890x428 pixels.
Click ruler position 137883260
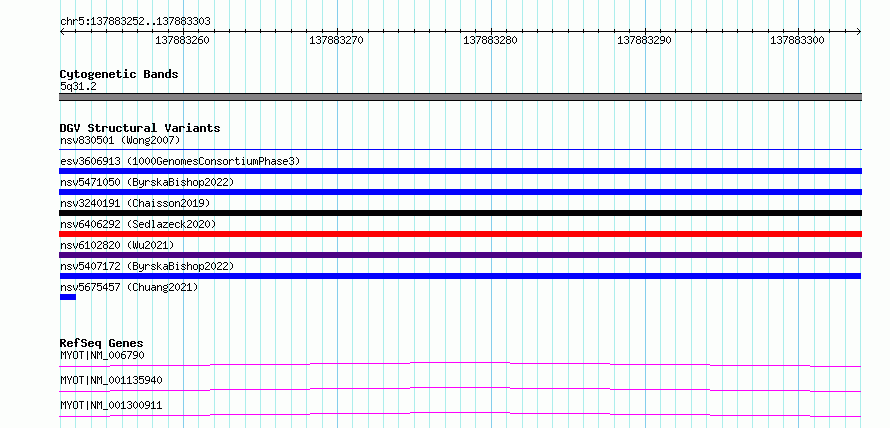(182, 41)
